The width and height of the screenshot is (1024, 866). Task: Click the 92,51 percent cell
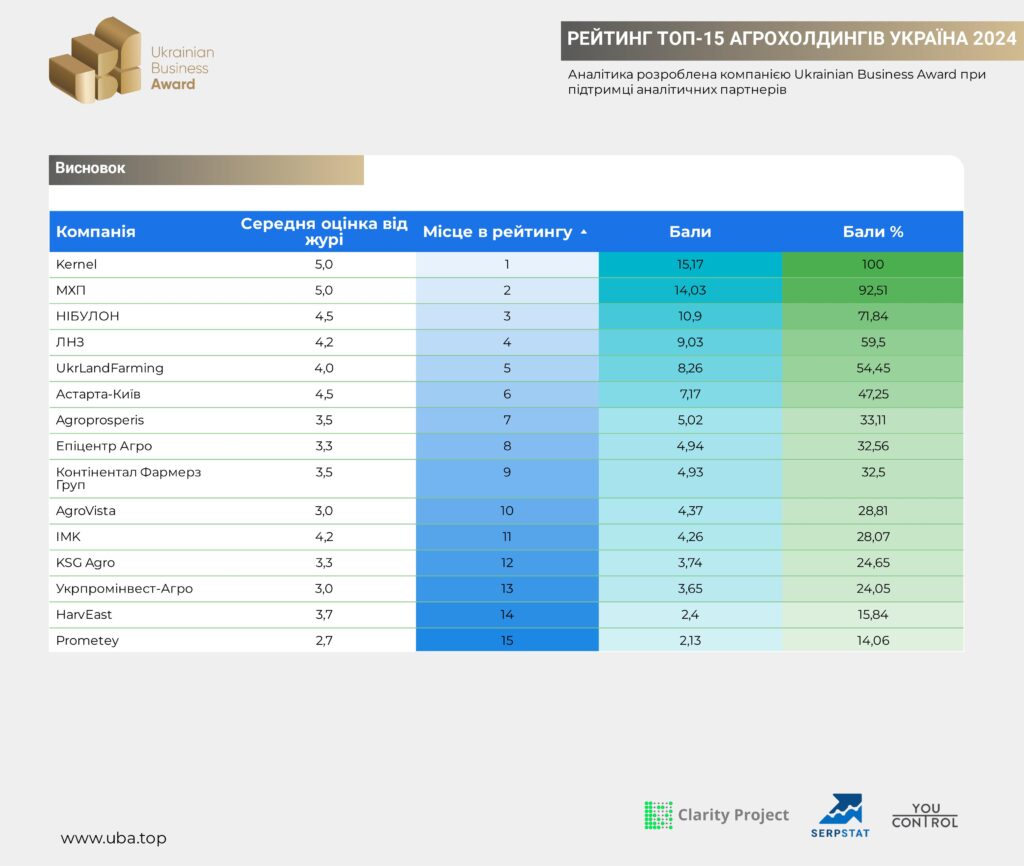[x=873, y=290]
